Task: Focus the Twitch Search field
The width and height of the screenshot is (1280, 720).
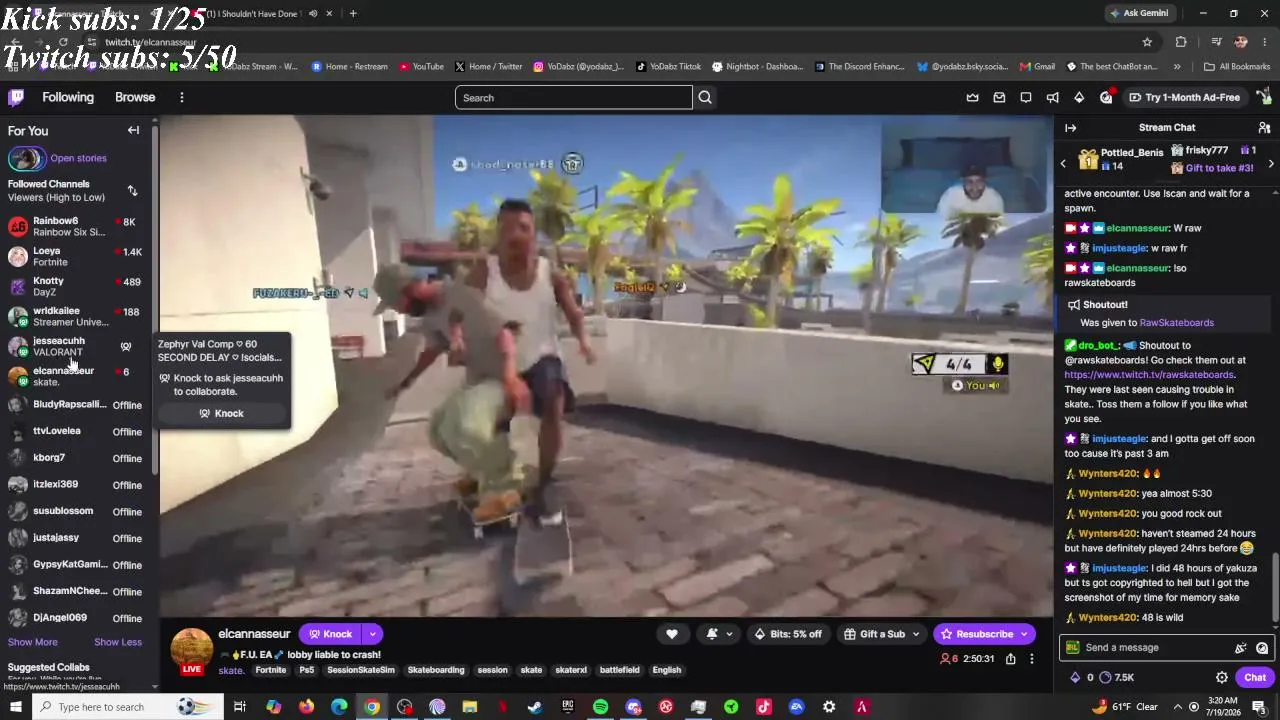Action: tap(574, 97)
